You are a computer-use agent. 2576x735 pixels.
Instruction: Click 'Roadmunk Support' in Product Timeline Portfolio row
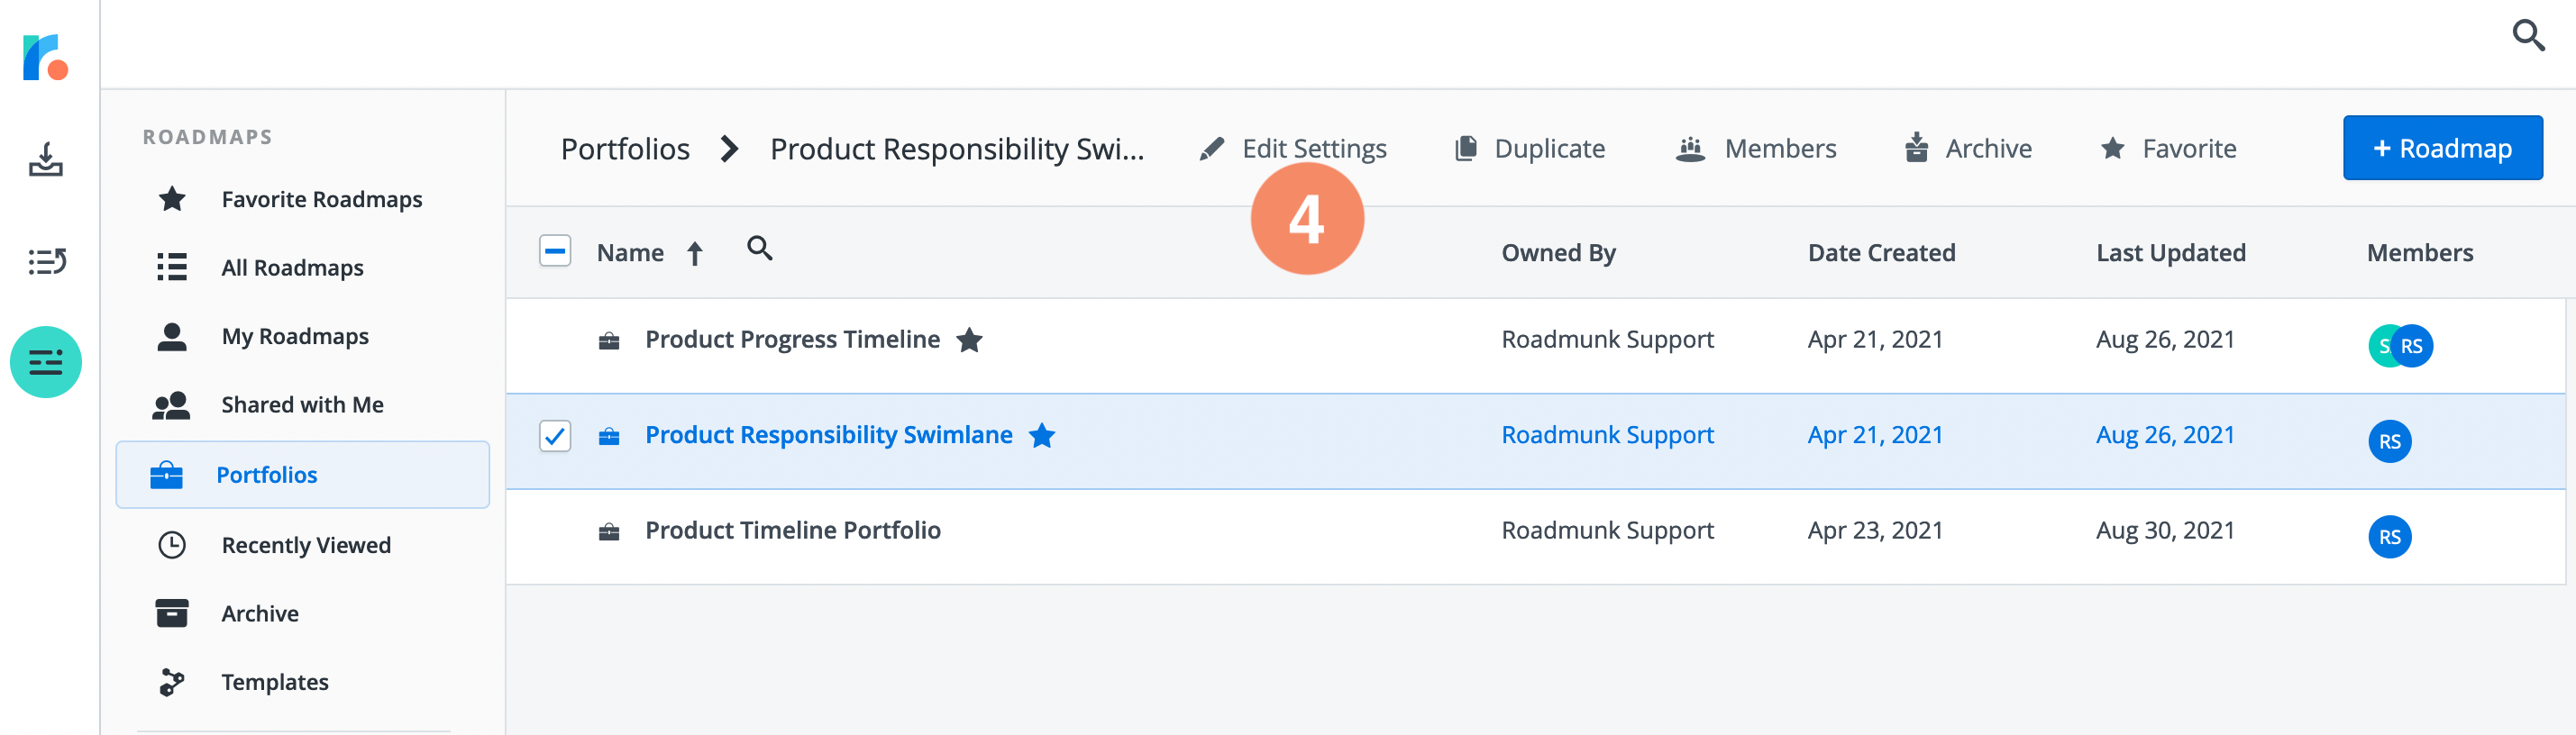pyautogui.click(x=1607, y=531)
